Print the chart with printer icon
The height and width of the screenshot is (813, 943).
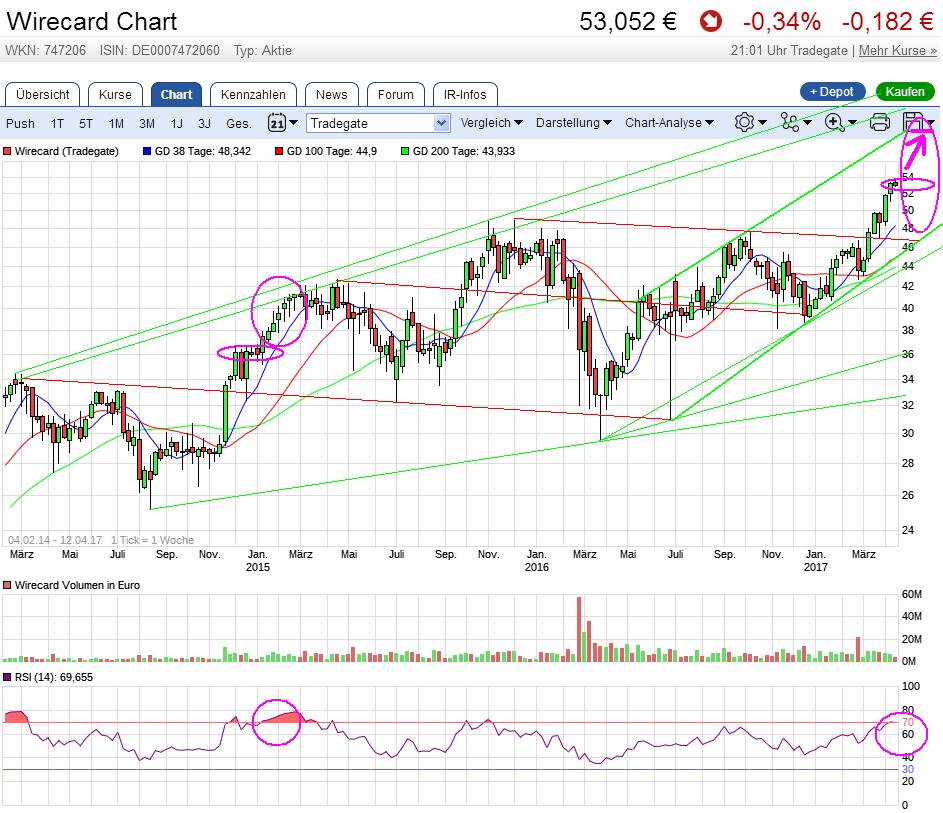(x=880, y=122)
